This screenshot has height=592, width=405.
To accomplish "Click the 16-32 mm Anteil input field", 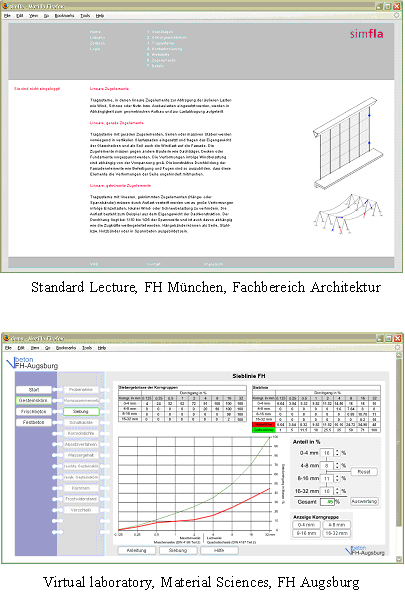I will [327, 491].
